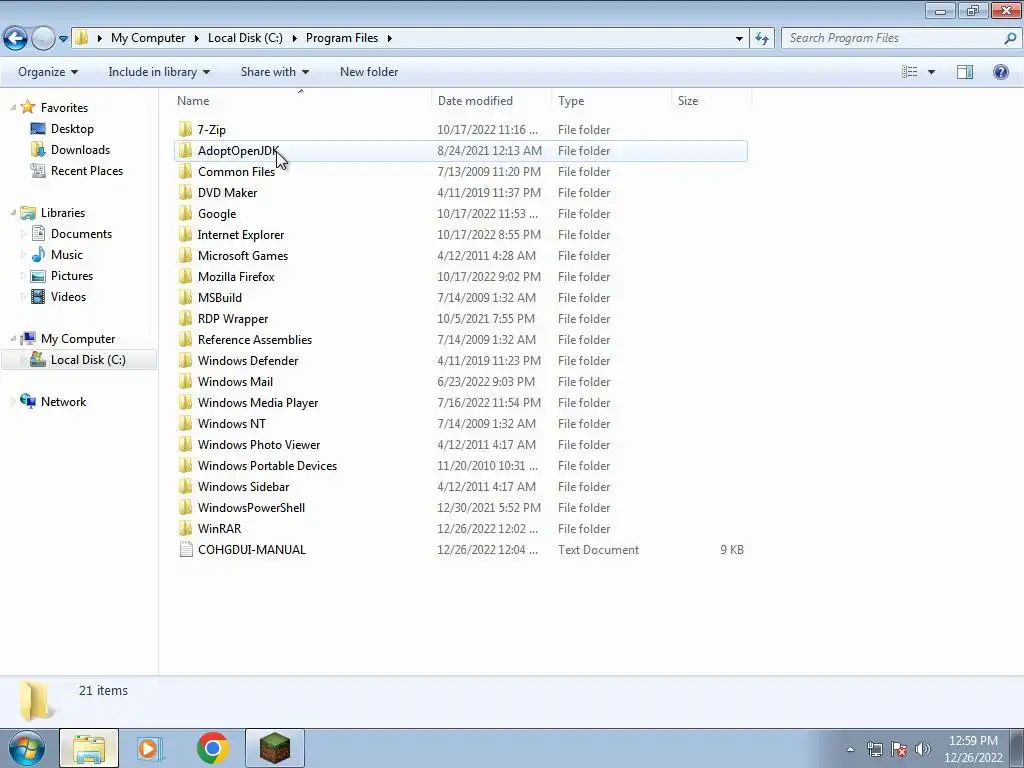Select the COHGDUI-MANUAL text document icon
Image resolution: width=1024 pixels, height=768 pixels.
point(186,550)
